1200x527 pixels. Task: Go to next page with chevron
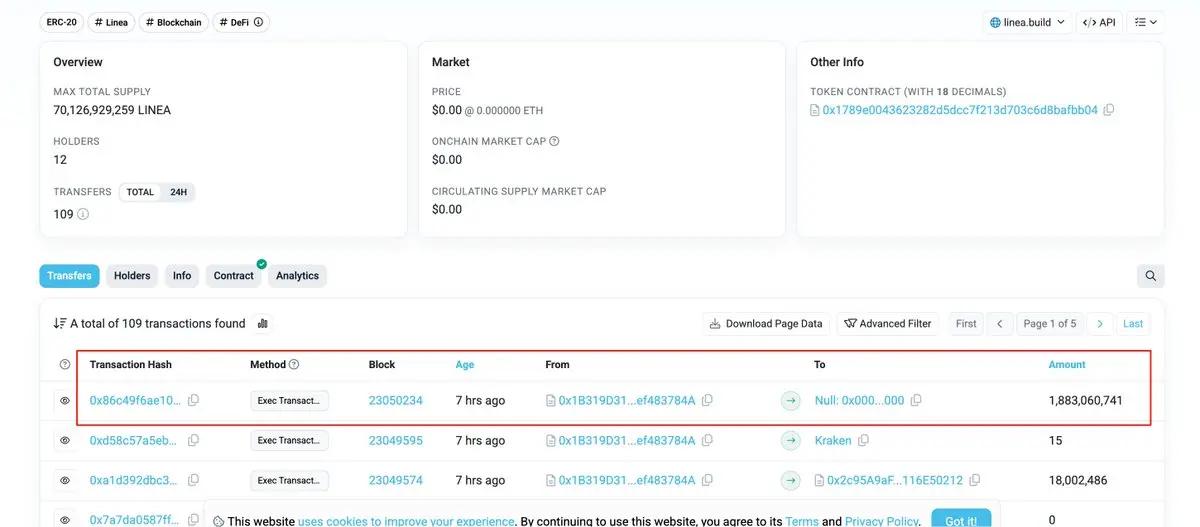pyautogui.click(x=1100, y=323)
